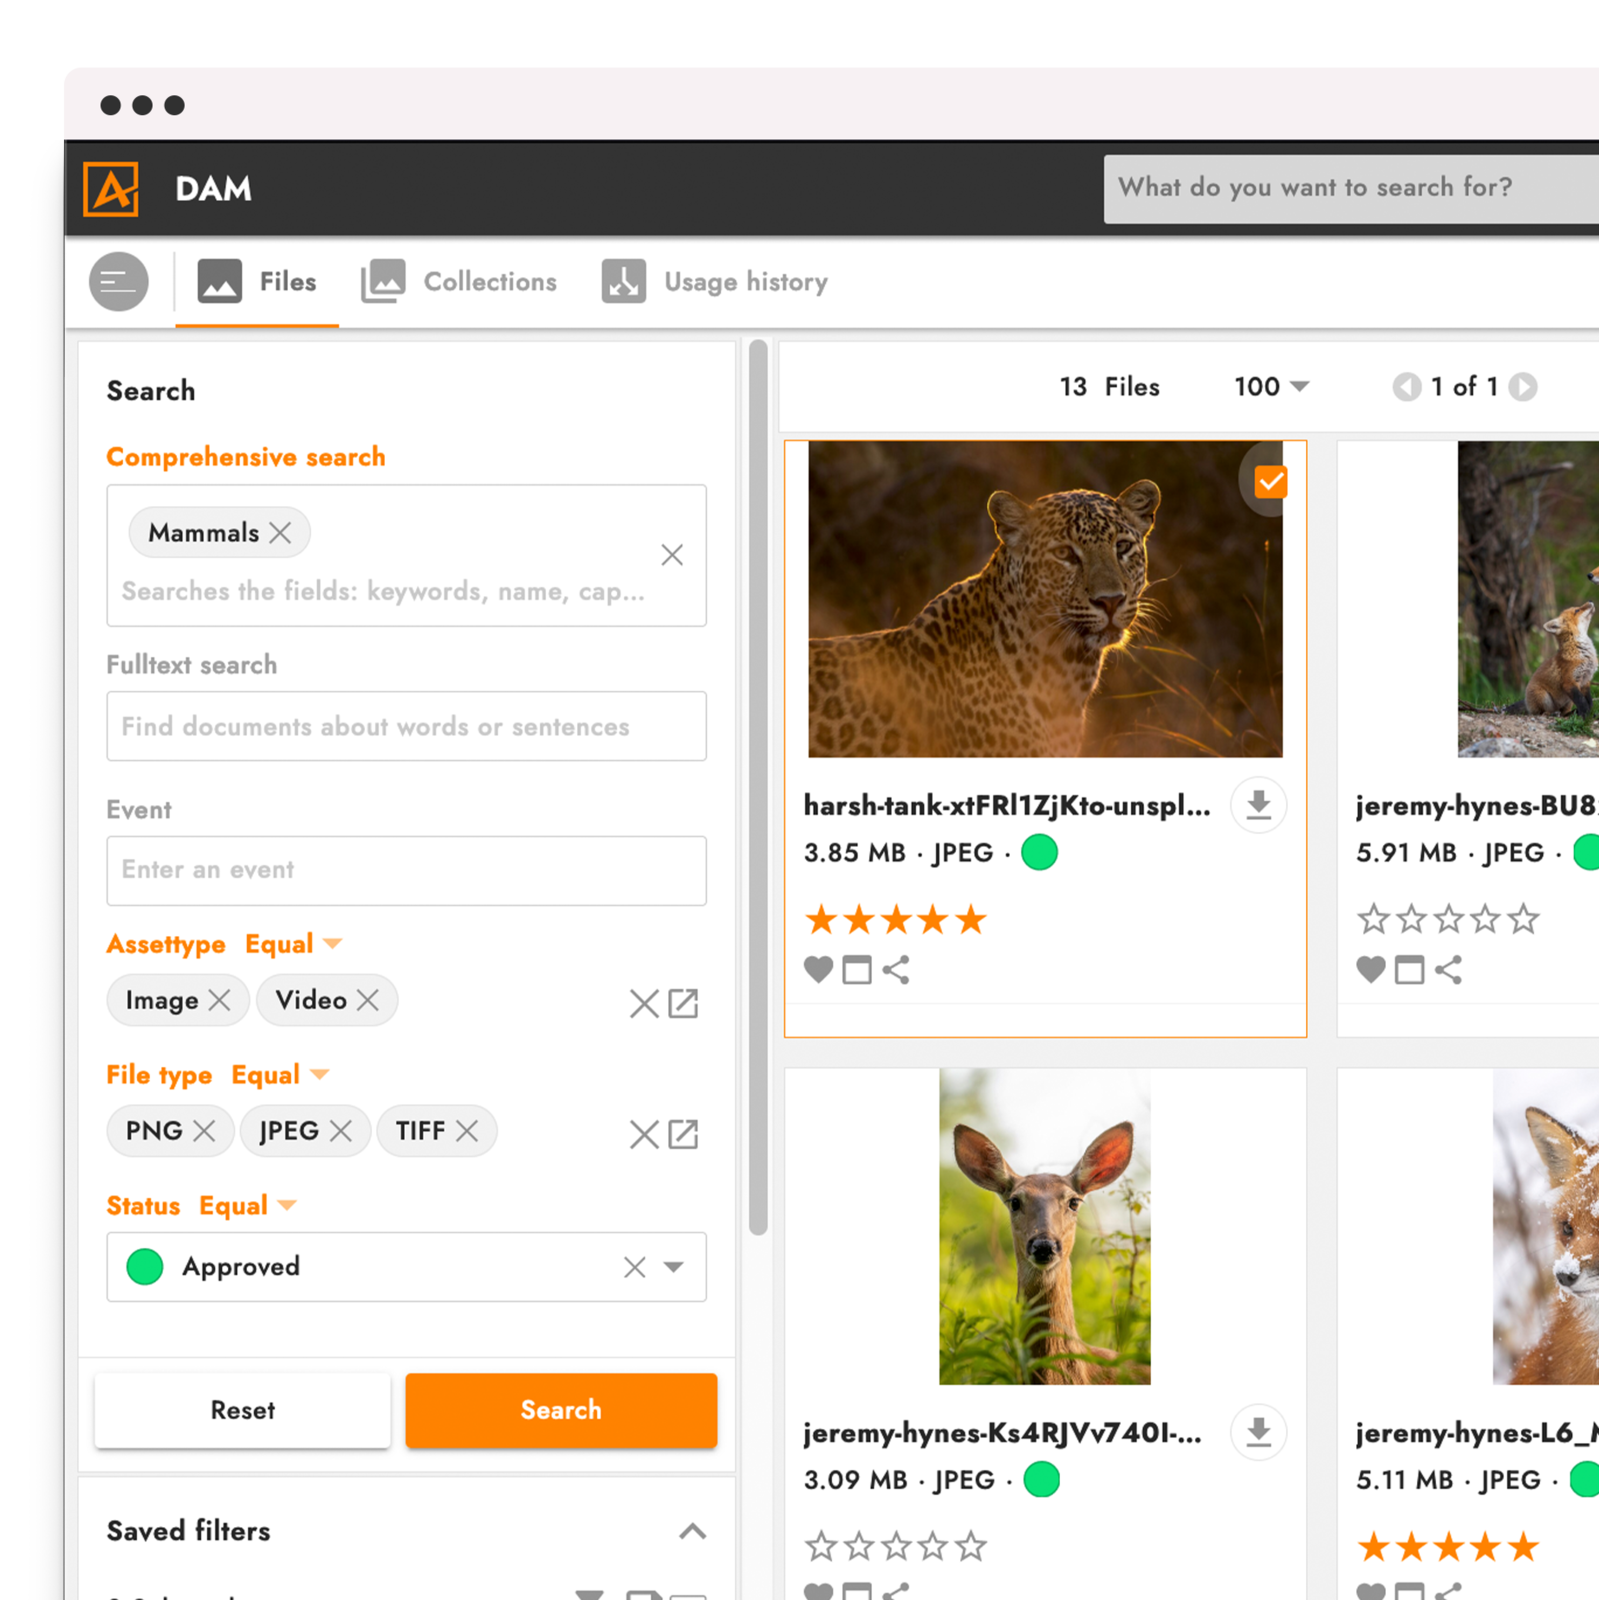This screenshot has height=1600, width=1599.
Task: Remove the TIFF file type chip
Action: tap(467, 1131)
